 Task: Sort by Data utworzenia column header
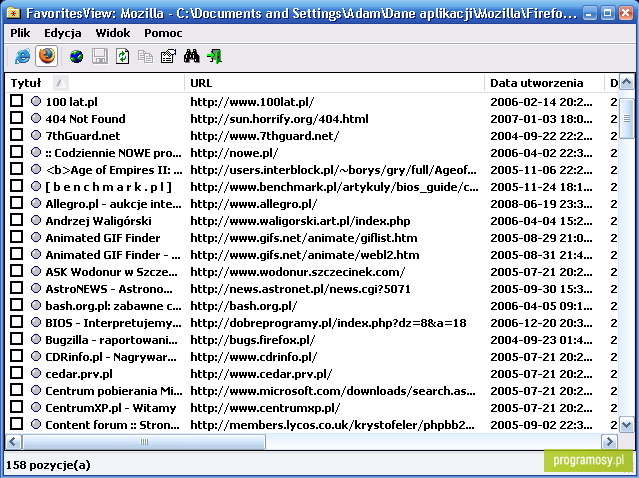click(544, 83)
